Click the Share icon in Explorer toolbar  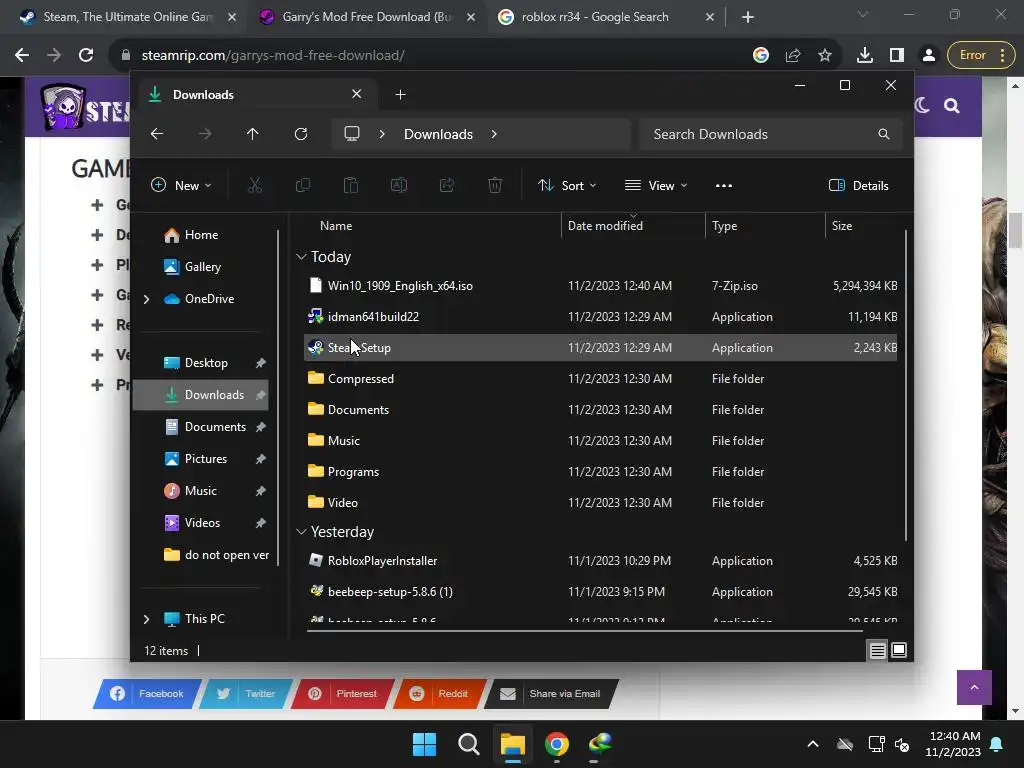[447, 185]
